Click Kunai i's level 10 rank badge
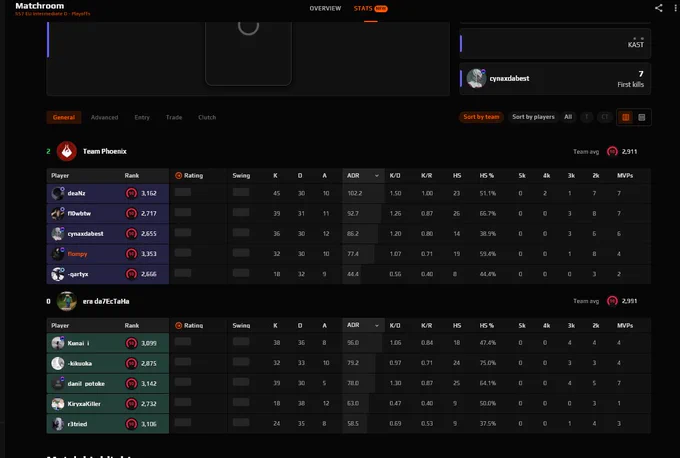The image size is (680, 458). click(x=131, y=343)
